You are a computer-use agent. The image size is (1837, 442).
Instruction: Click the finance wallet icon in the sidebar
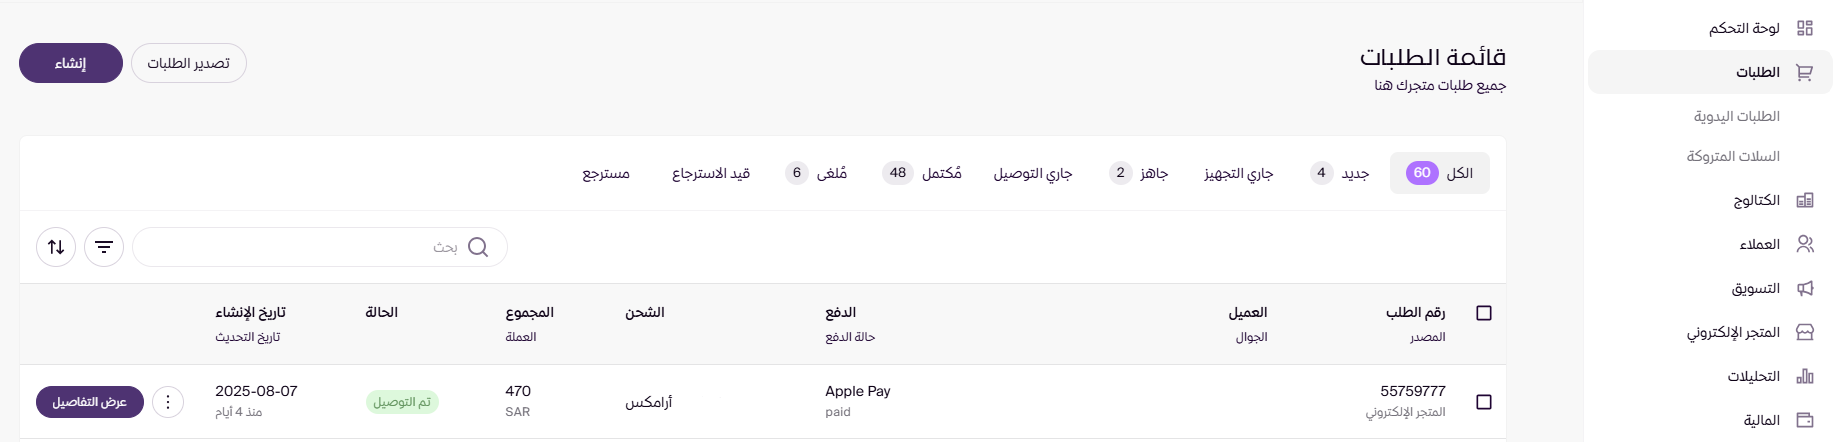1804,420
